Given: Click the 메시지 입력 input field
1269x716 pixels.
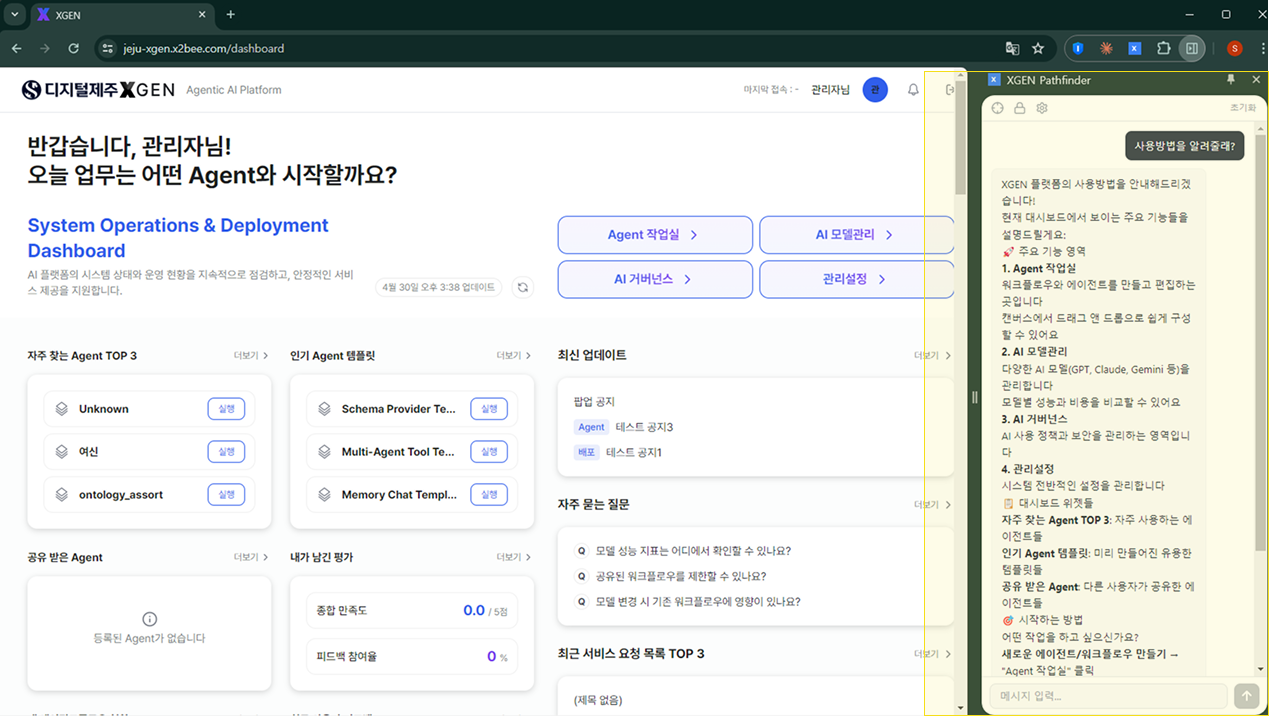Looking at the screenshot, I should 1108,696.
